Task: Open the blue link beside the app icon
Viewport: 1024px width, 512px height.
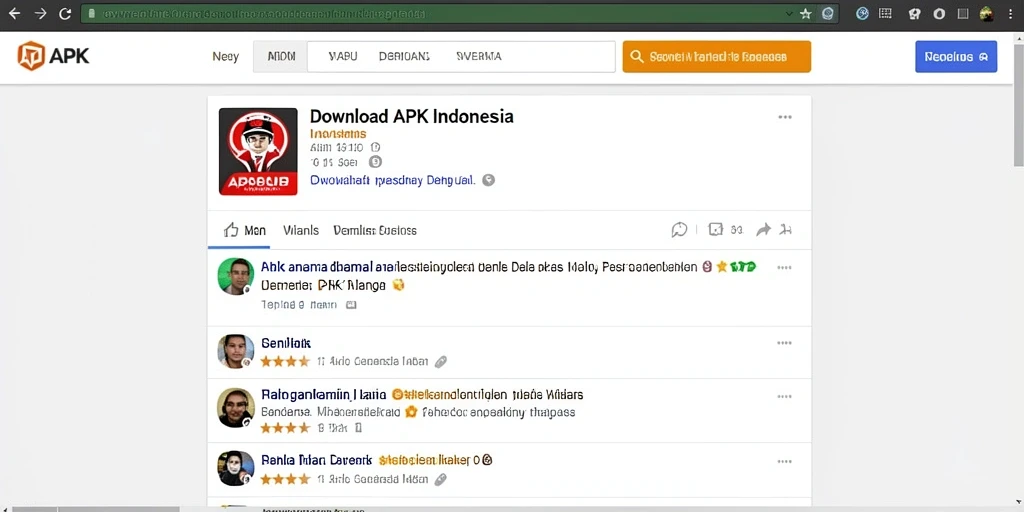Action: coord(392,180)
